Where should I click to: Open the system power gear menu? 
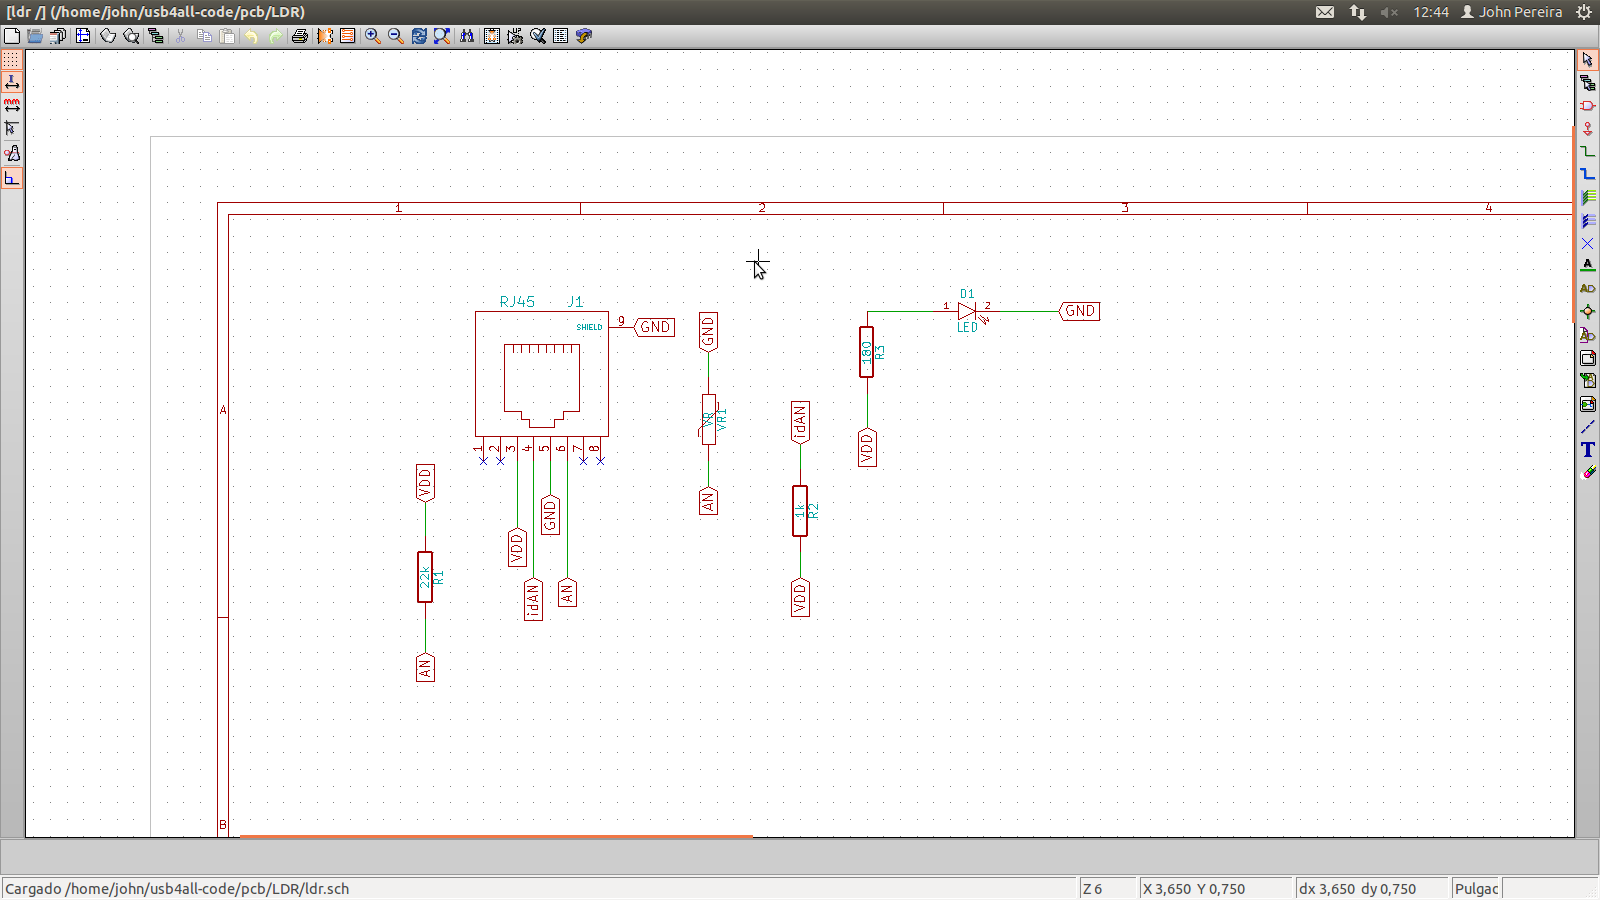tap(1584, 12)
